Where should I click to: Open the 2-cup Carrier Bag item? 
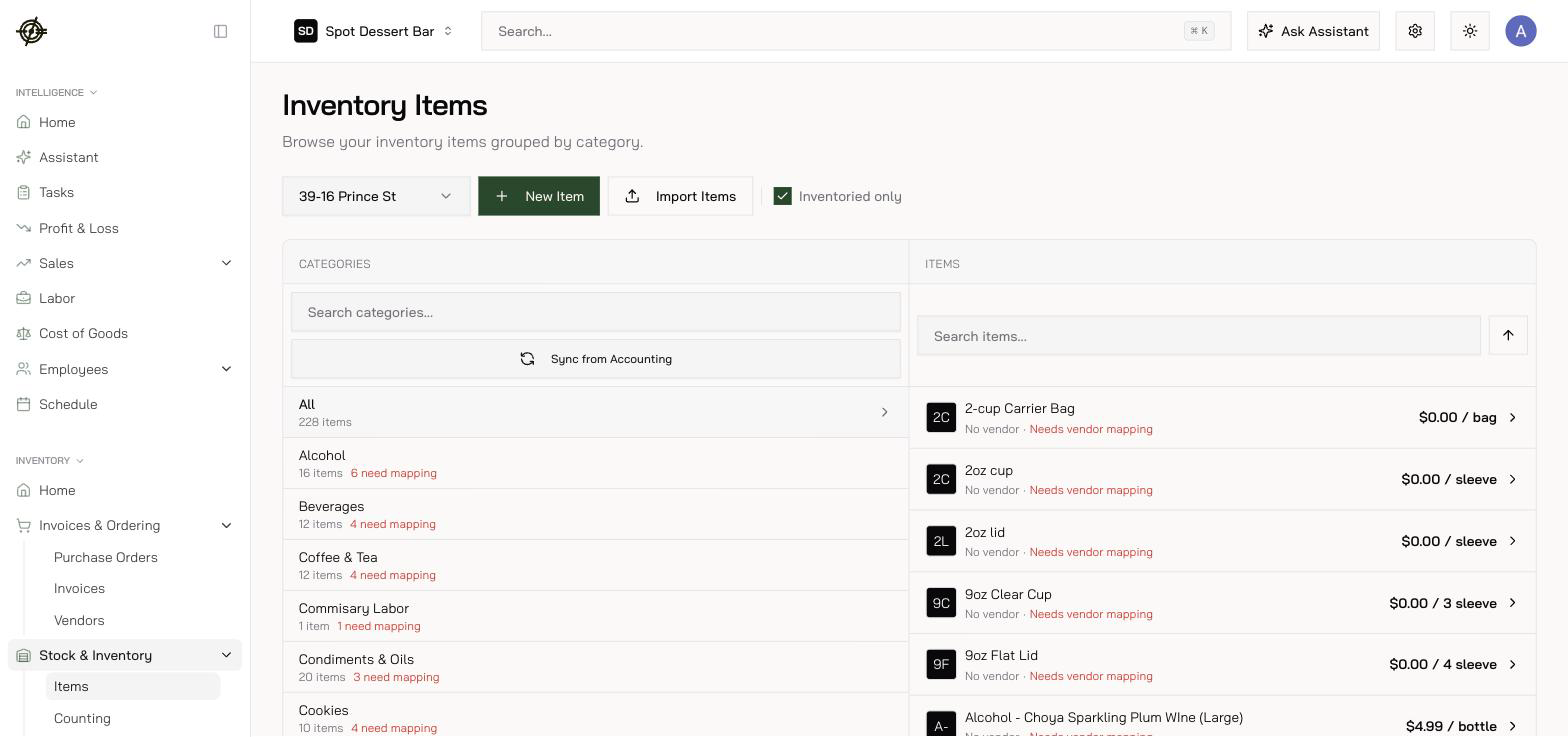click(1222, 417)
